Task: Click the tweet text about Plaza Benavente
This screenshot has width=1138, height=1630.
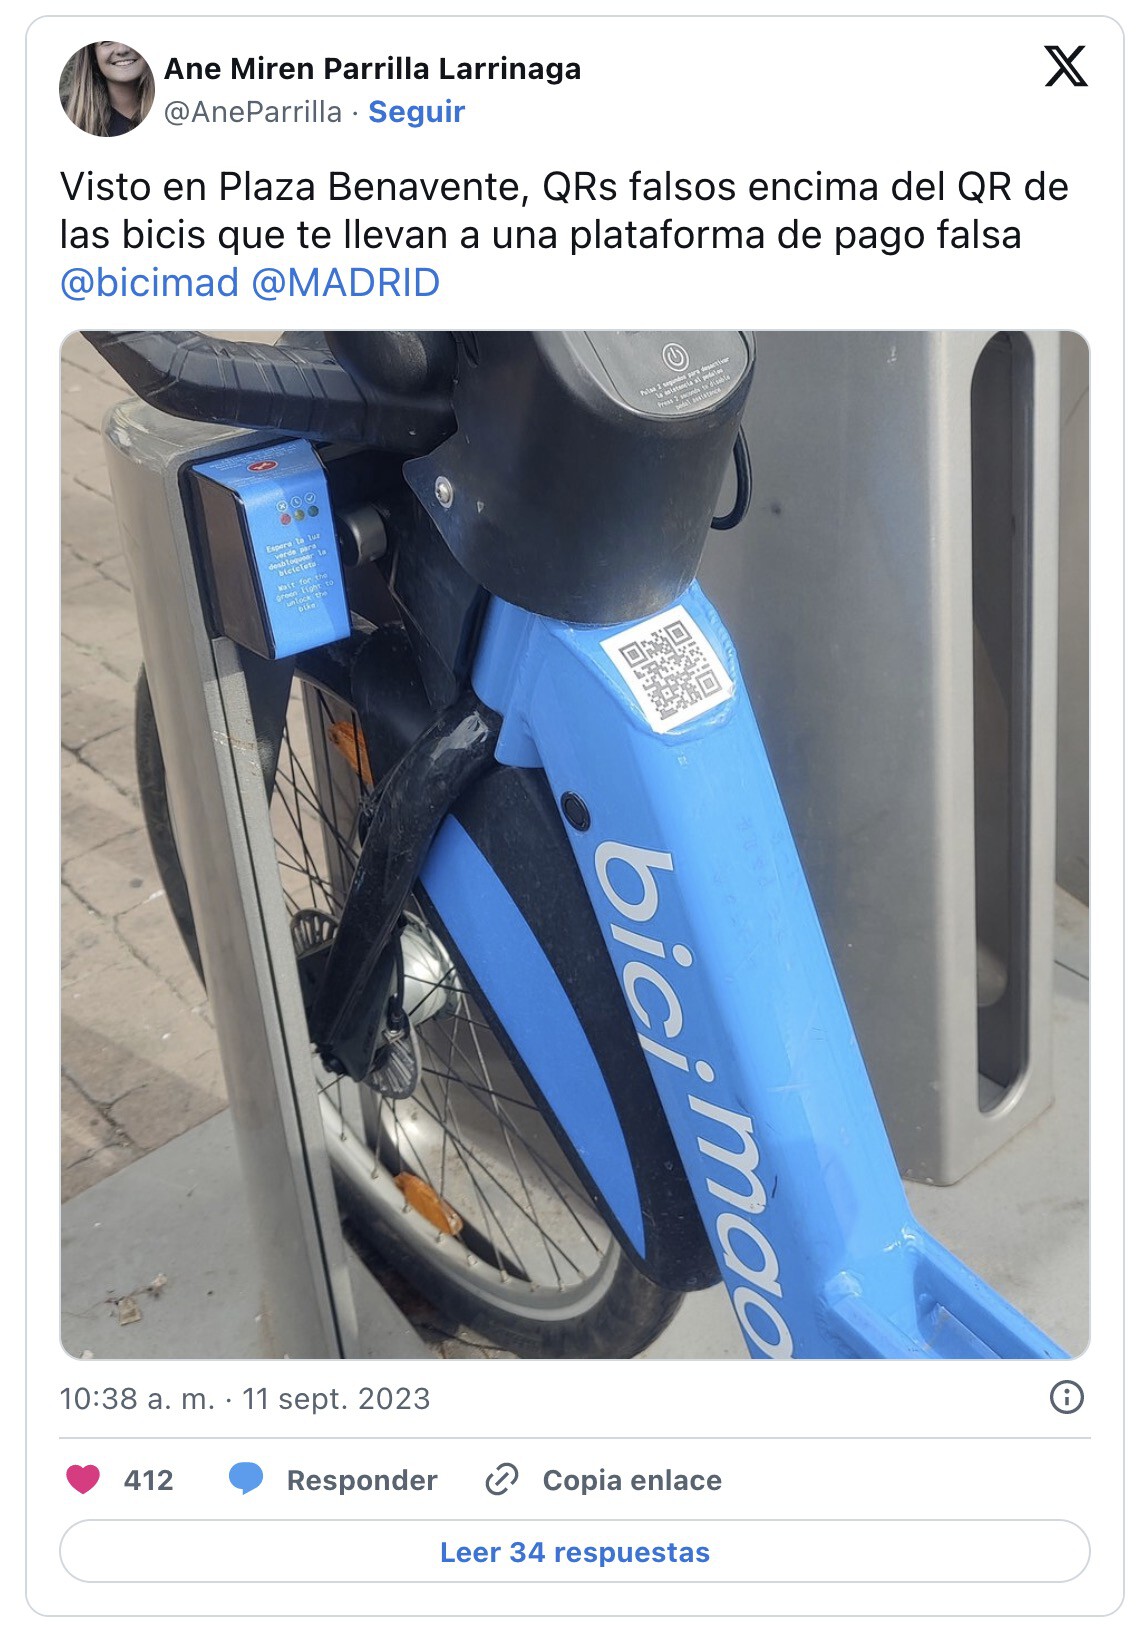Action: pos(565,211)
